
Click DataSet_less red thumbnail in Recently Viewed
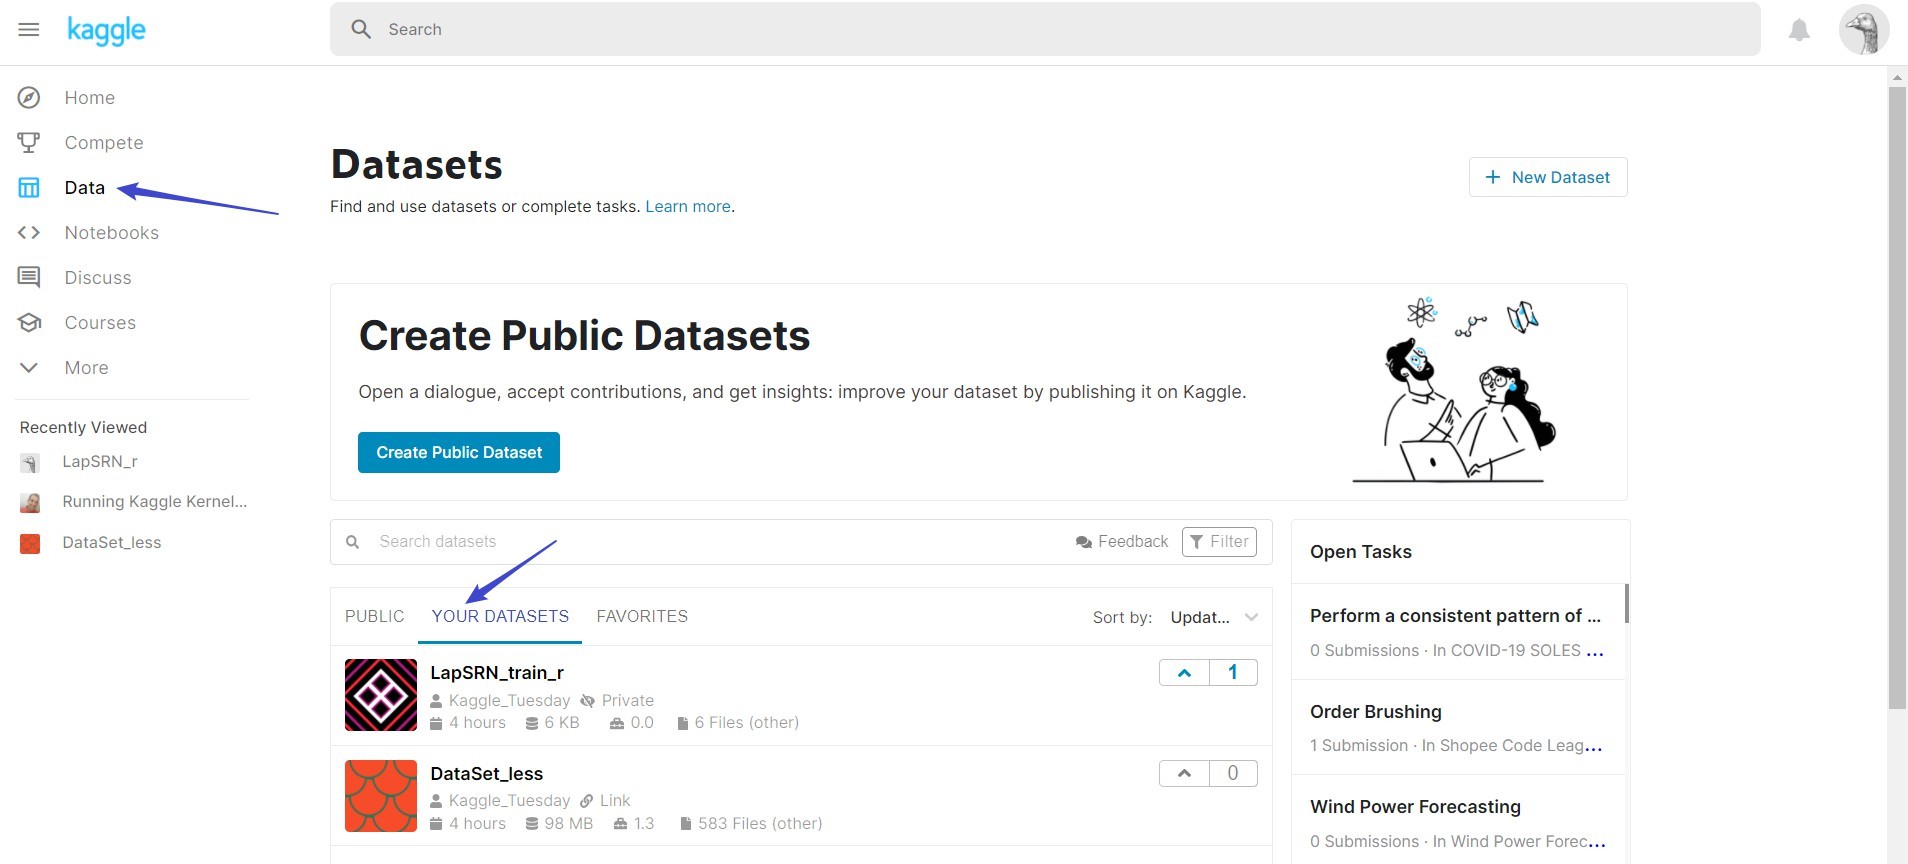[x=30, y=544]
